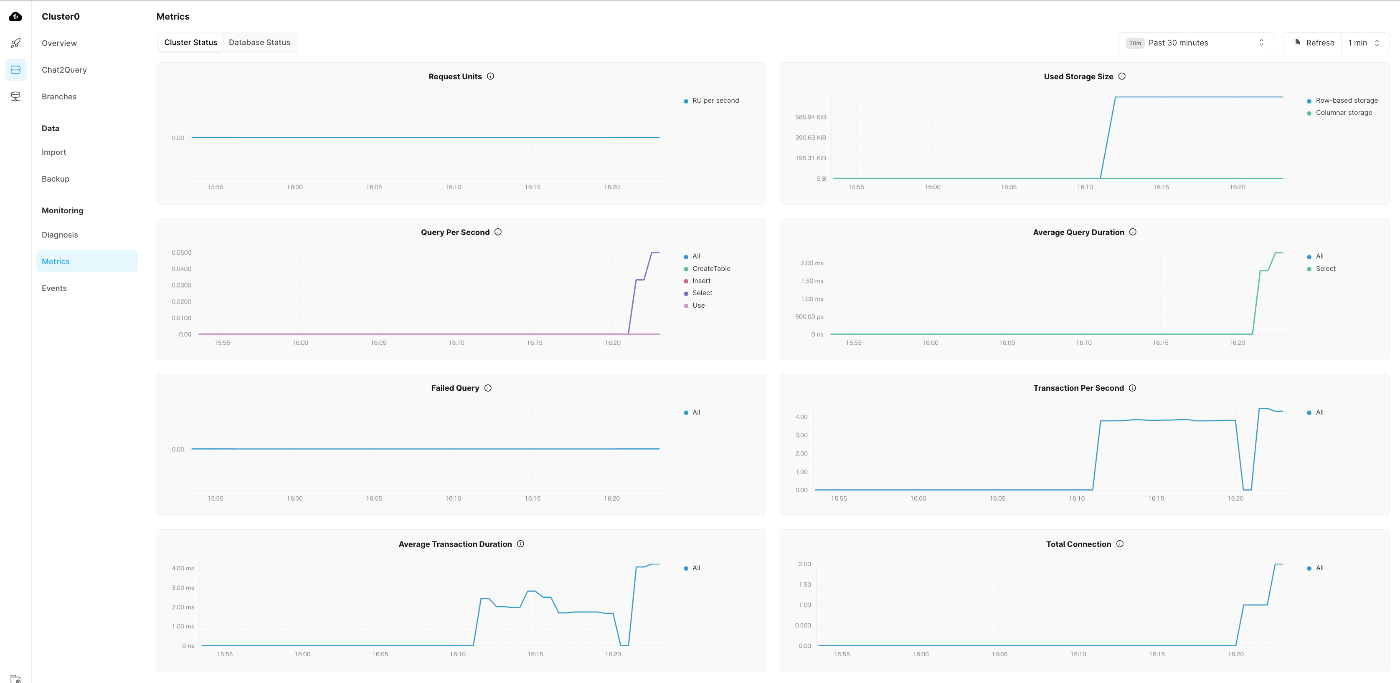Viewport: 1400px width, 683px height.
Task: Toggle All series in Average Transaction Duration
Action: click(692, 568)
